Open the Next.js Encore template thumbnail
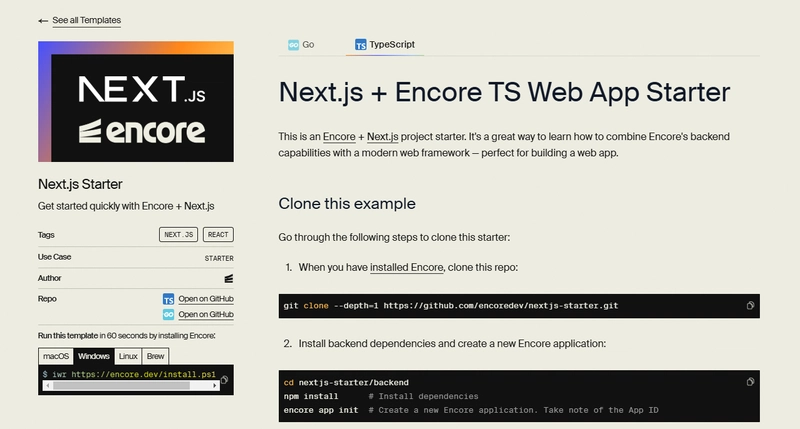This screenshot has height=429, width=800. [x=136, y=102]
